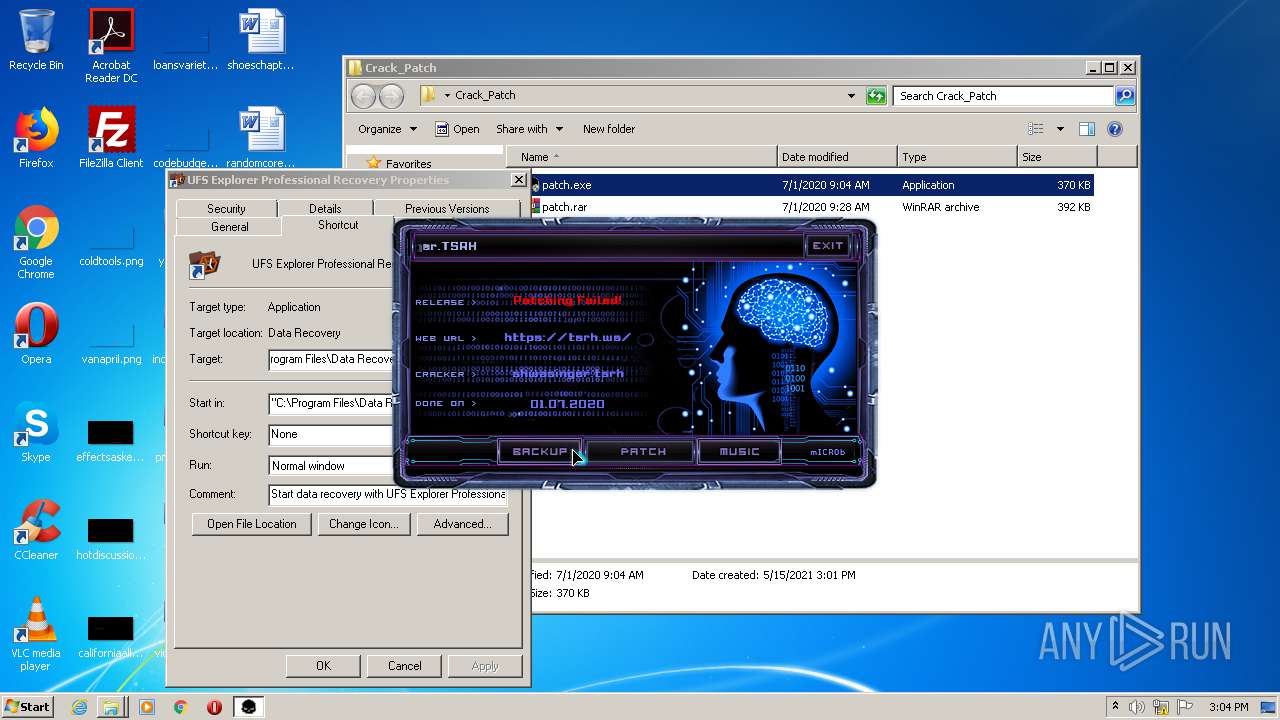The width and height of the screenshot is (1280, 720).
Task: Open Opera desktop shortcut
Action: tap(36, 334)
